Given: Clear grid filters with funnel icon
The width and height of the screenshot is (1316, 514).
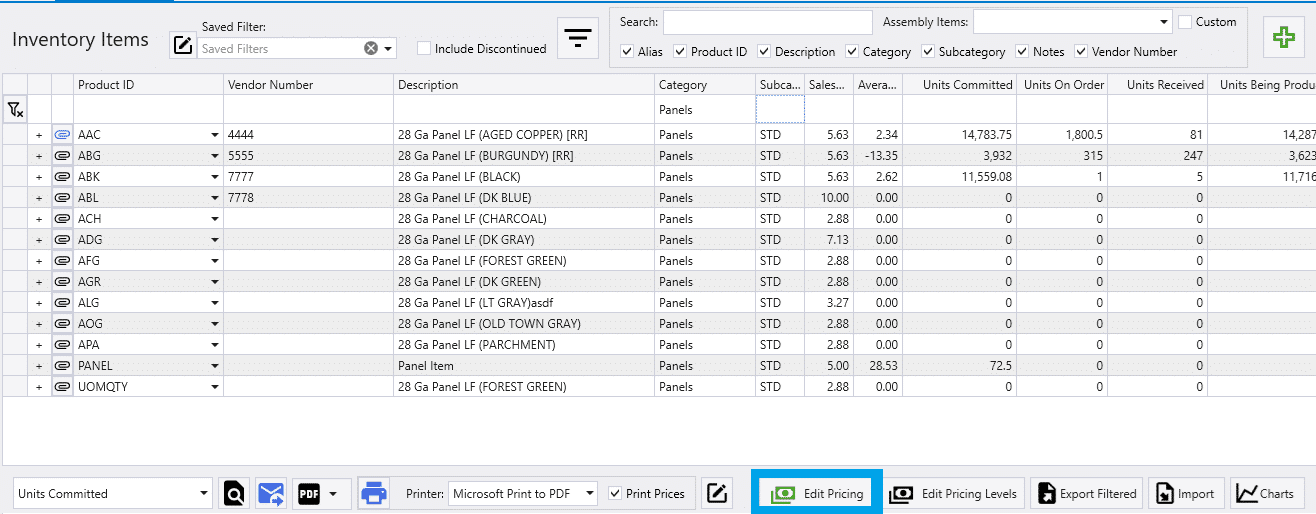Looking at the screenshot, I should pos(14,109).
